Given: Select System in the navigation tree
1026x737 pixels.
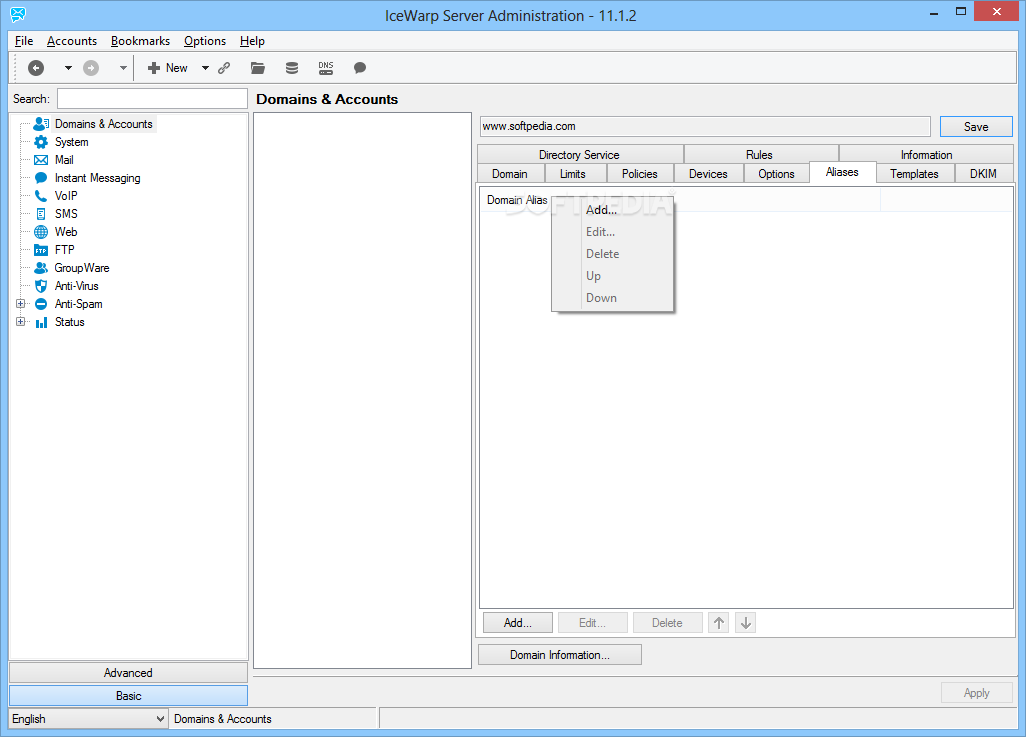Looking at the screenshot, I should click(x=71, y=142).
